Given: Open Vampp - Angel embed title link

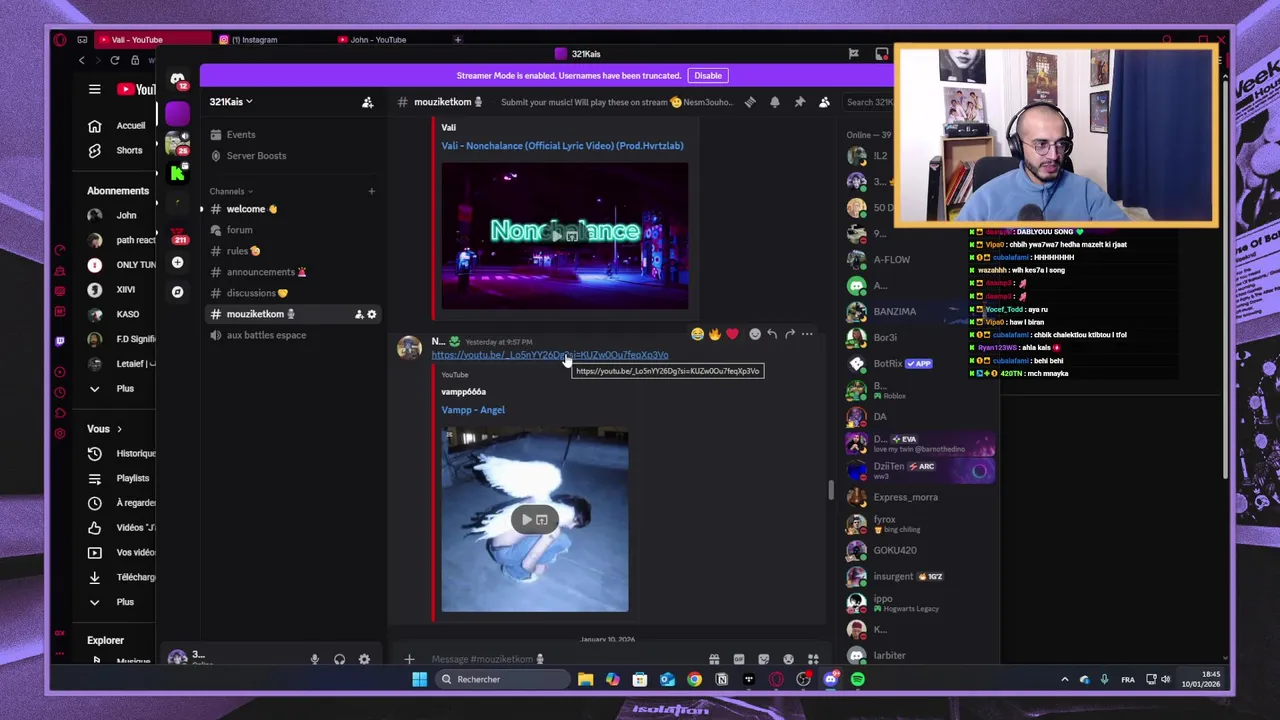Looking at the screenshot, I should pyautogui.click(x=473, y=410).
